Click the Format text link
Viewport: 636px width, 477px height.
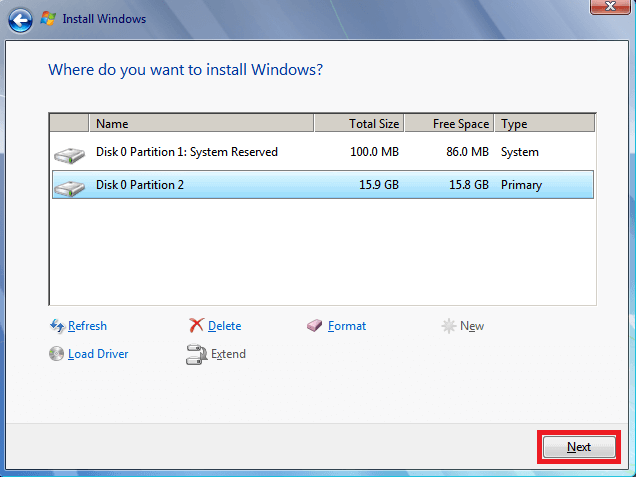click(347, 326)
